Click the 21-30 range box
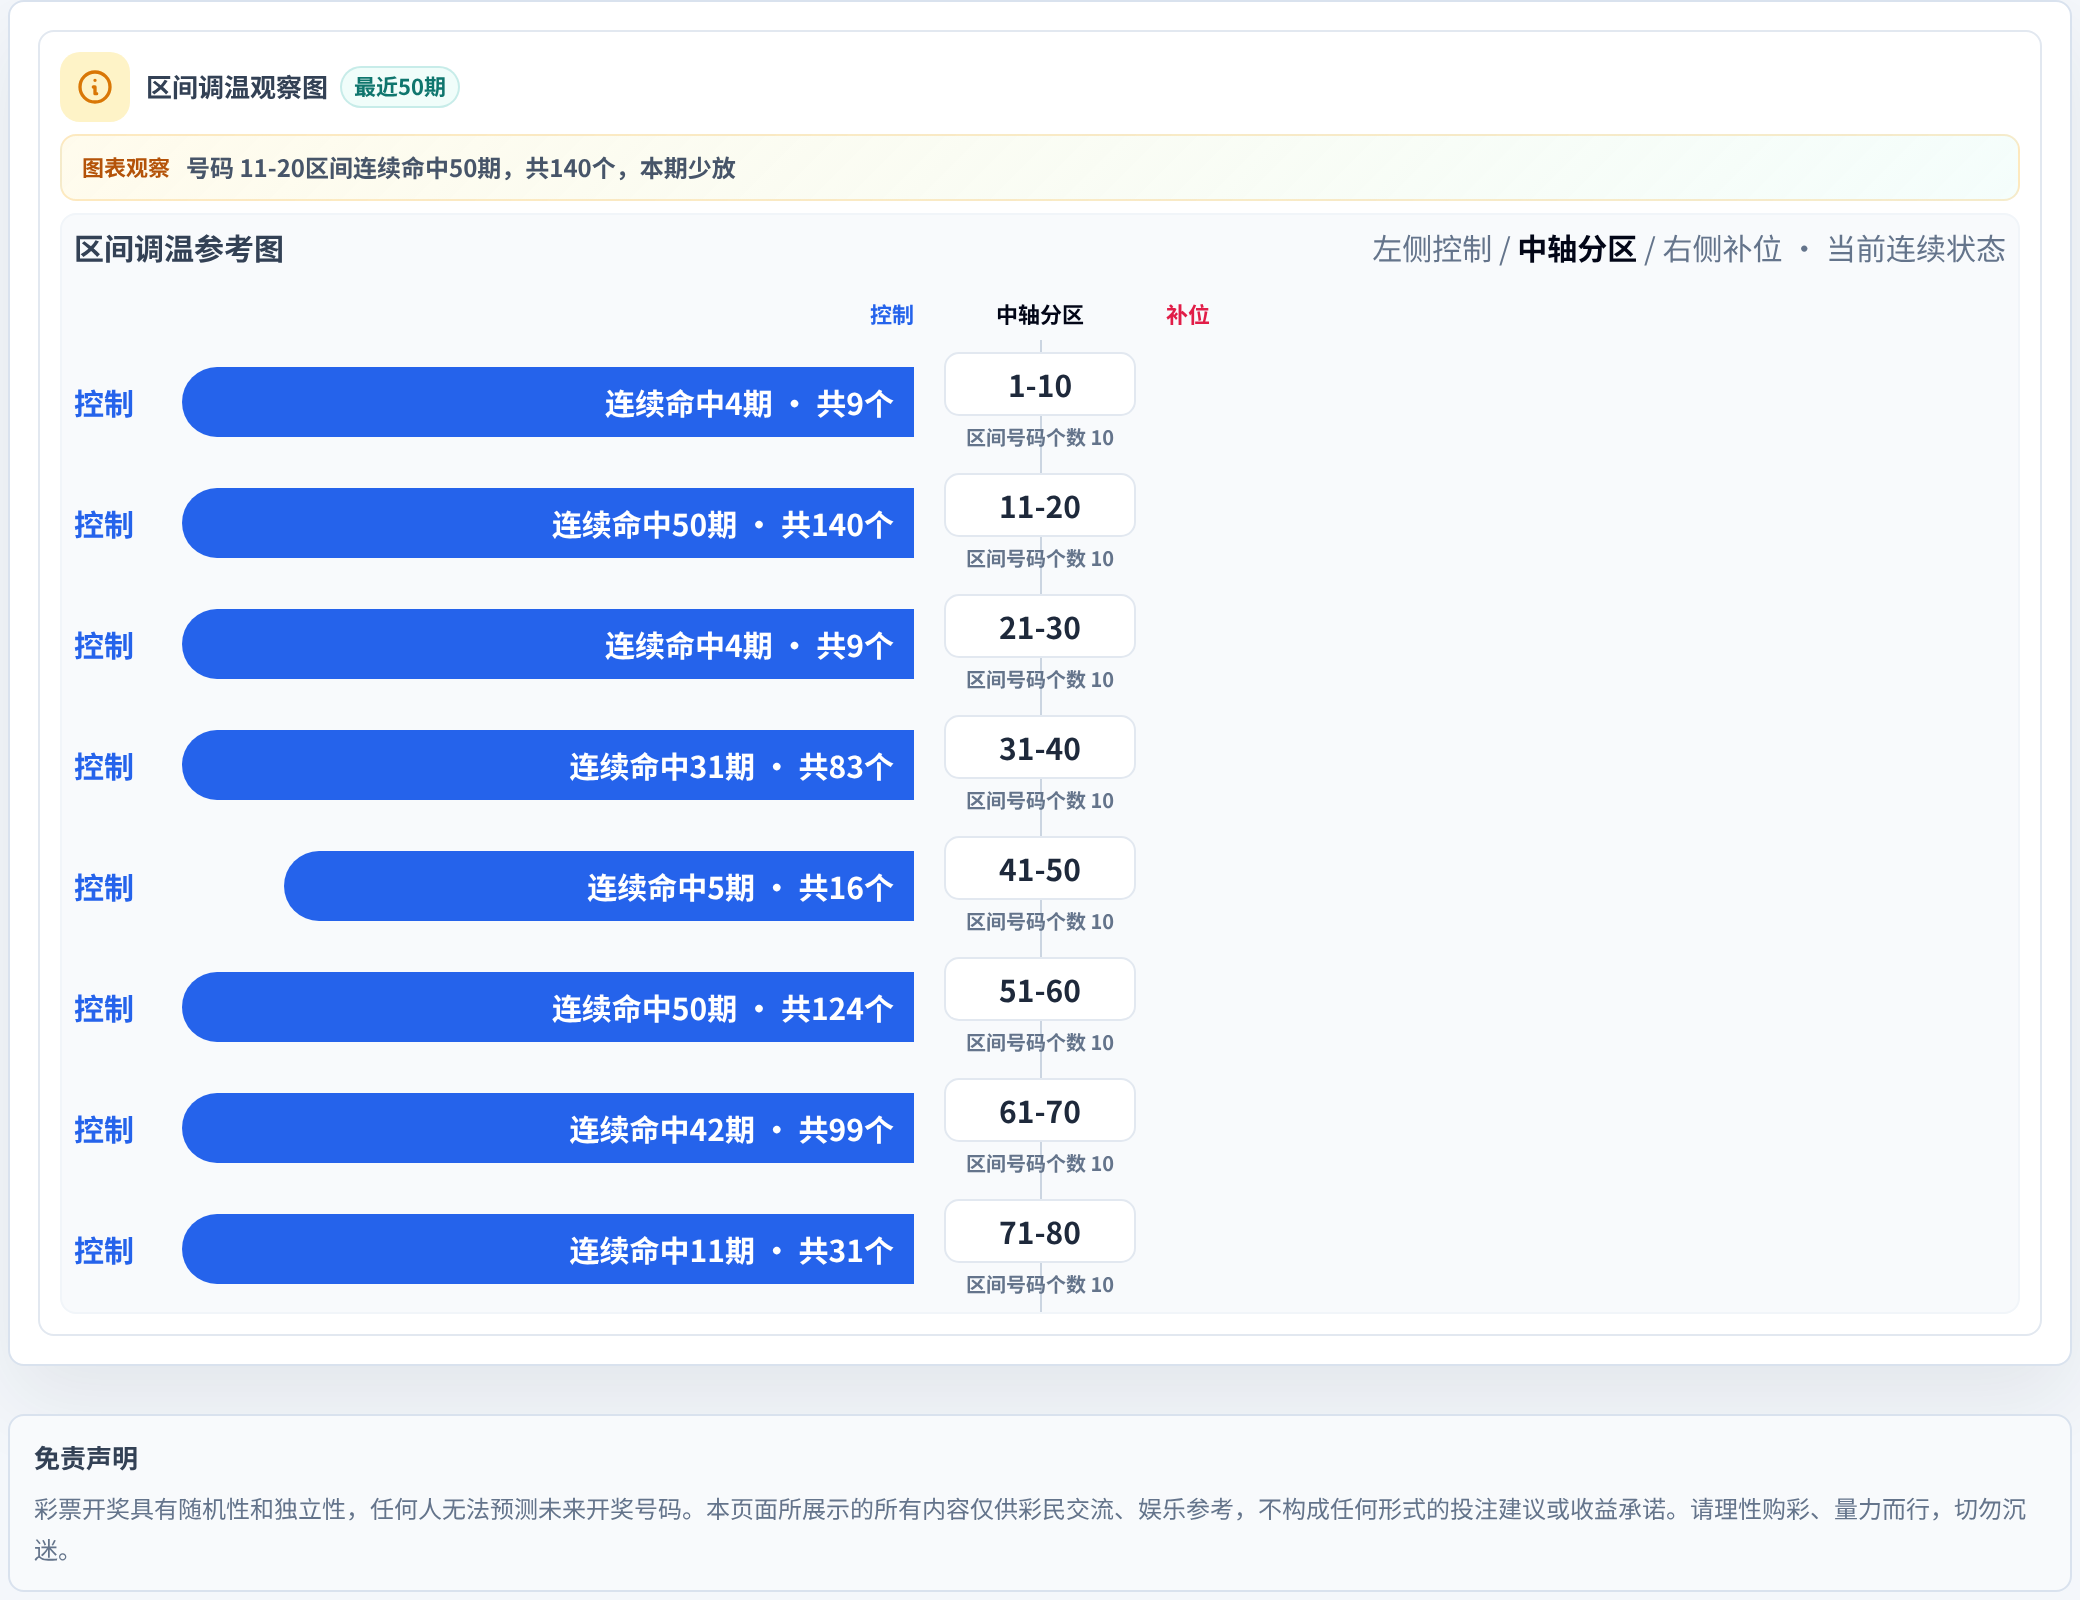Image resolution: width=2080 pixels, height=1600 pixels. [x=1040, y=627]
